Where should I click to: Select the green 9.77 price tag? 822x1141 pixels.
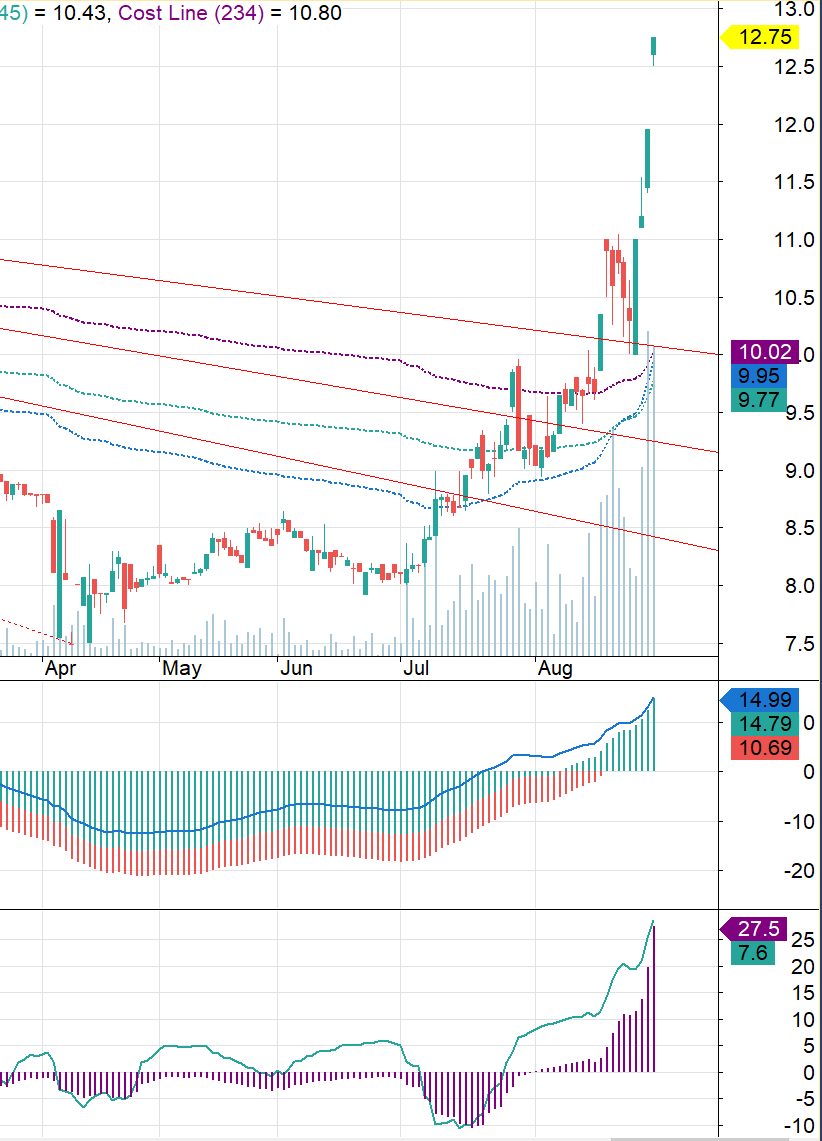(759, 399)
